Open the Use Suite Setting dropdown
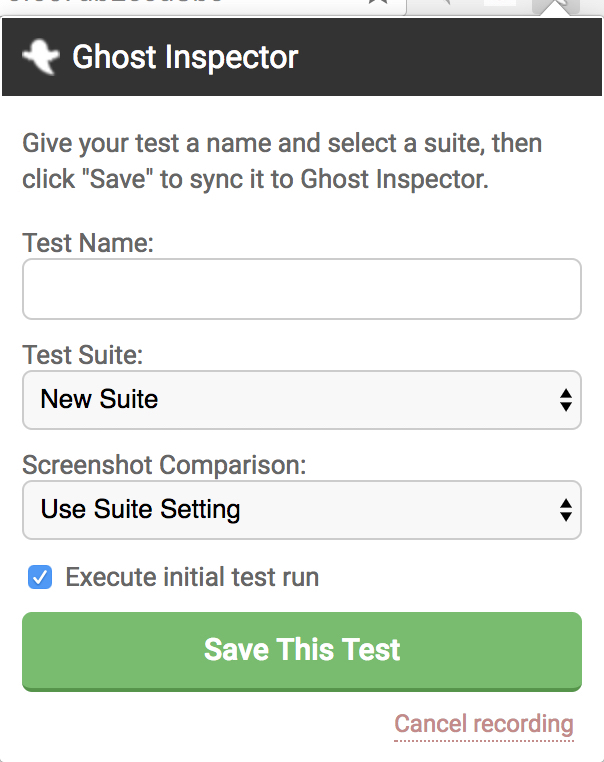Screen dimensions: 604x762 302,510
